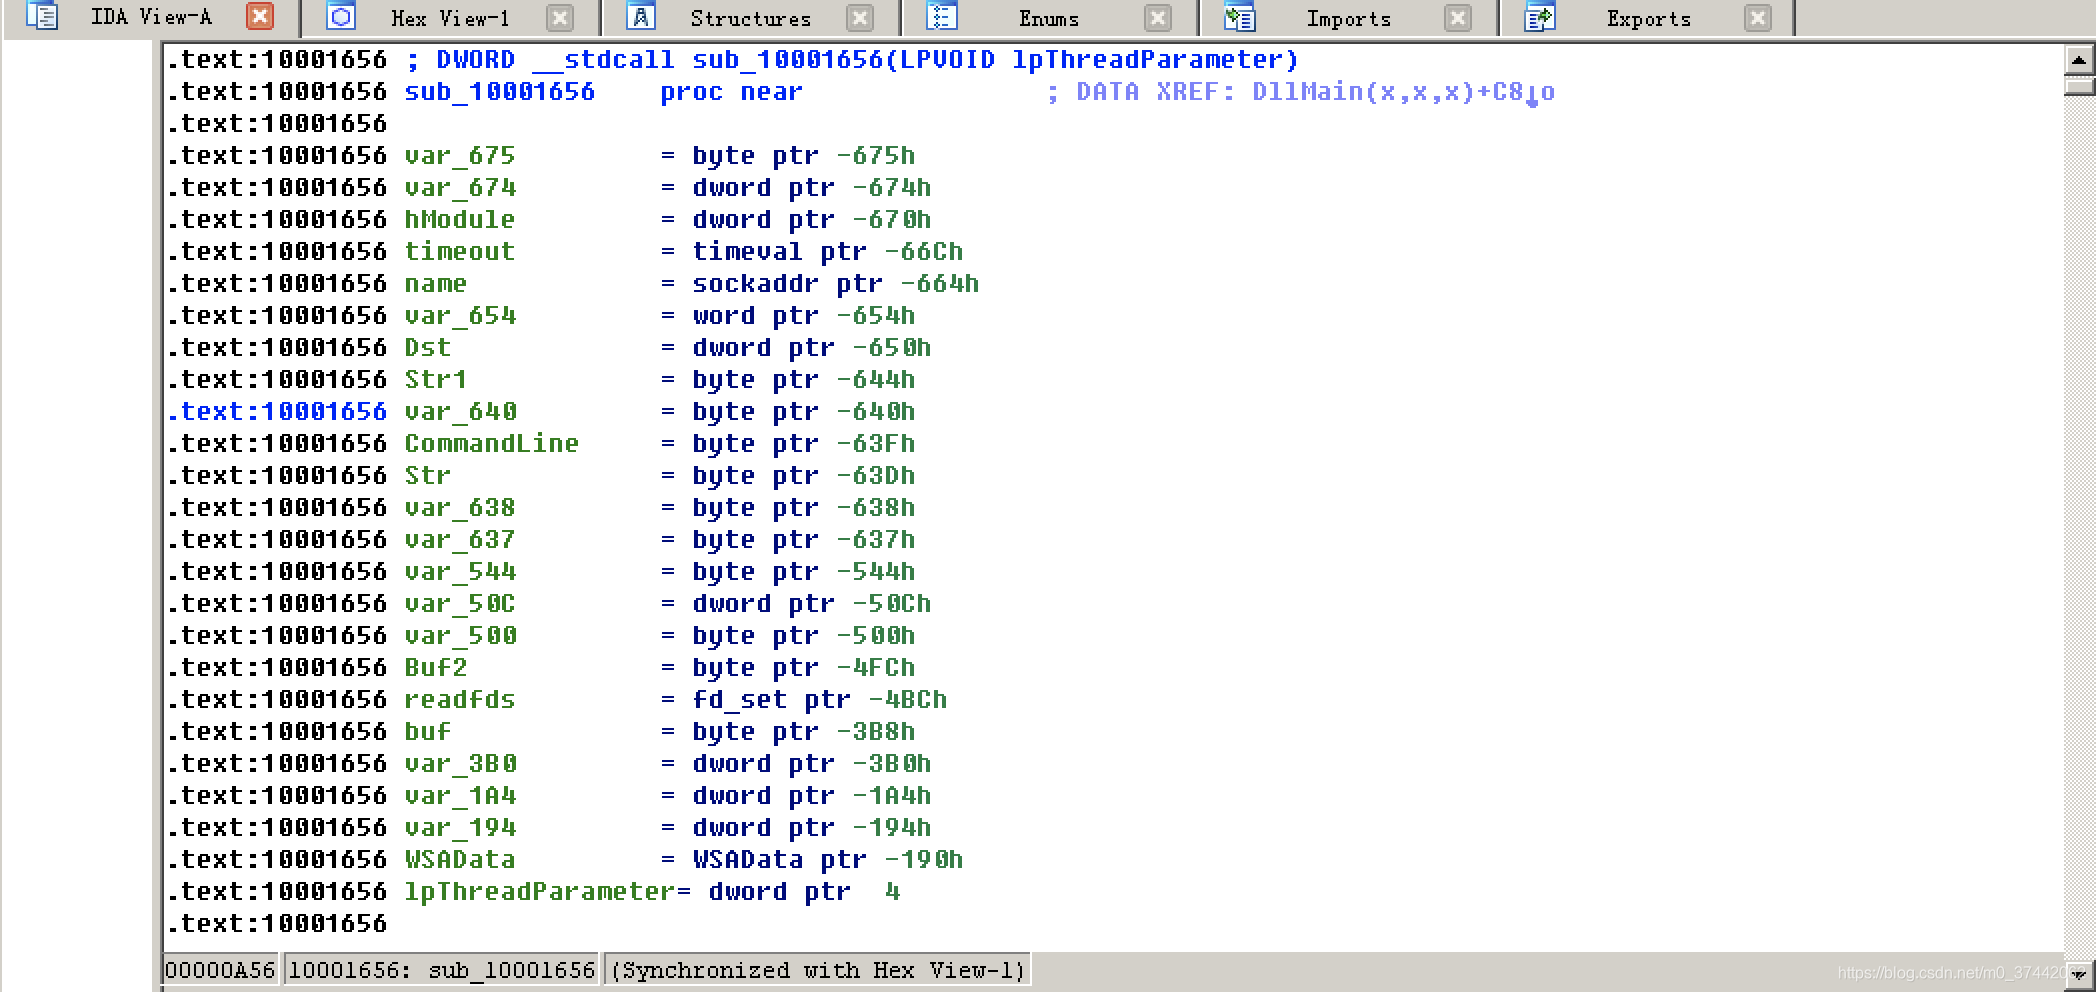The image size is (2096, 992).
Task: Select the name sockaddr variable
Action: 436,284
